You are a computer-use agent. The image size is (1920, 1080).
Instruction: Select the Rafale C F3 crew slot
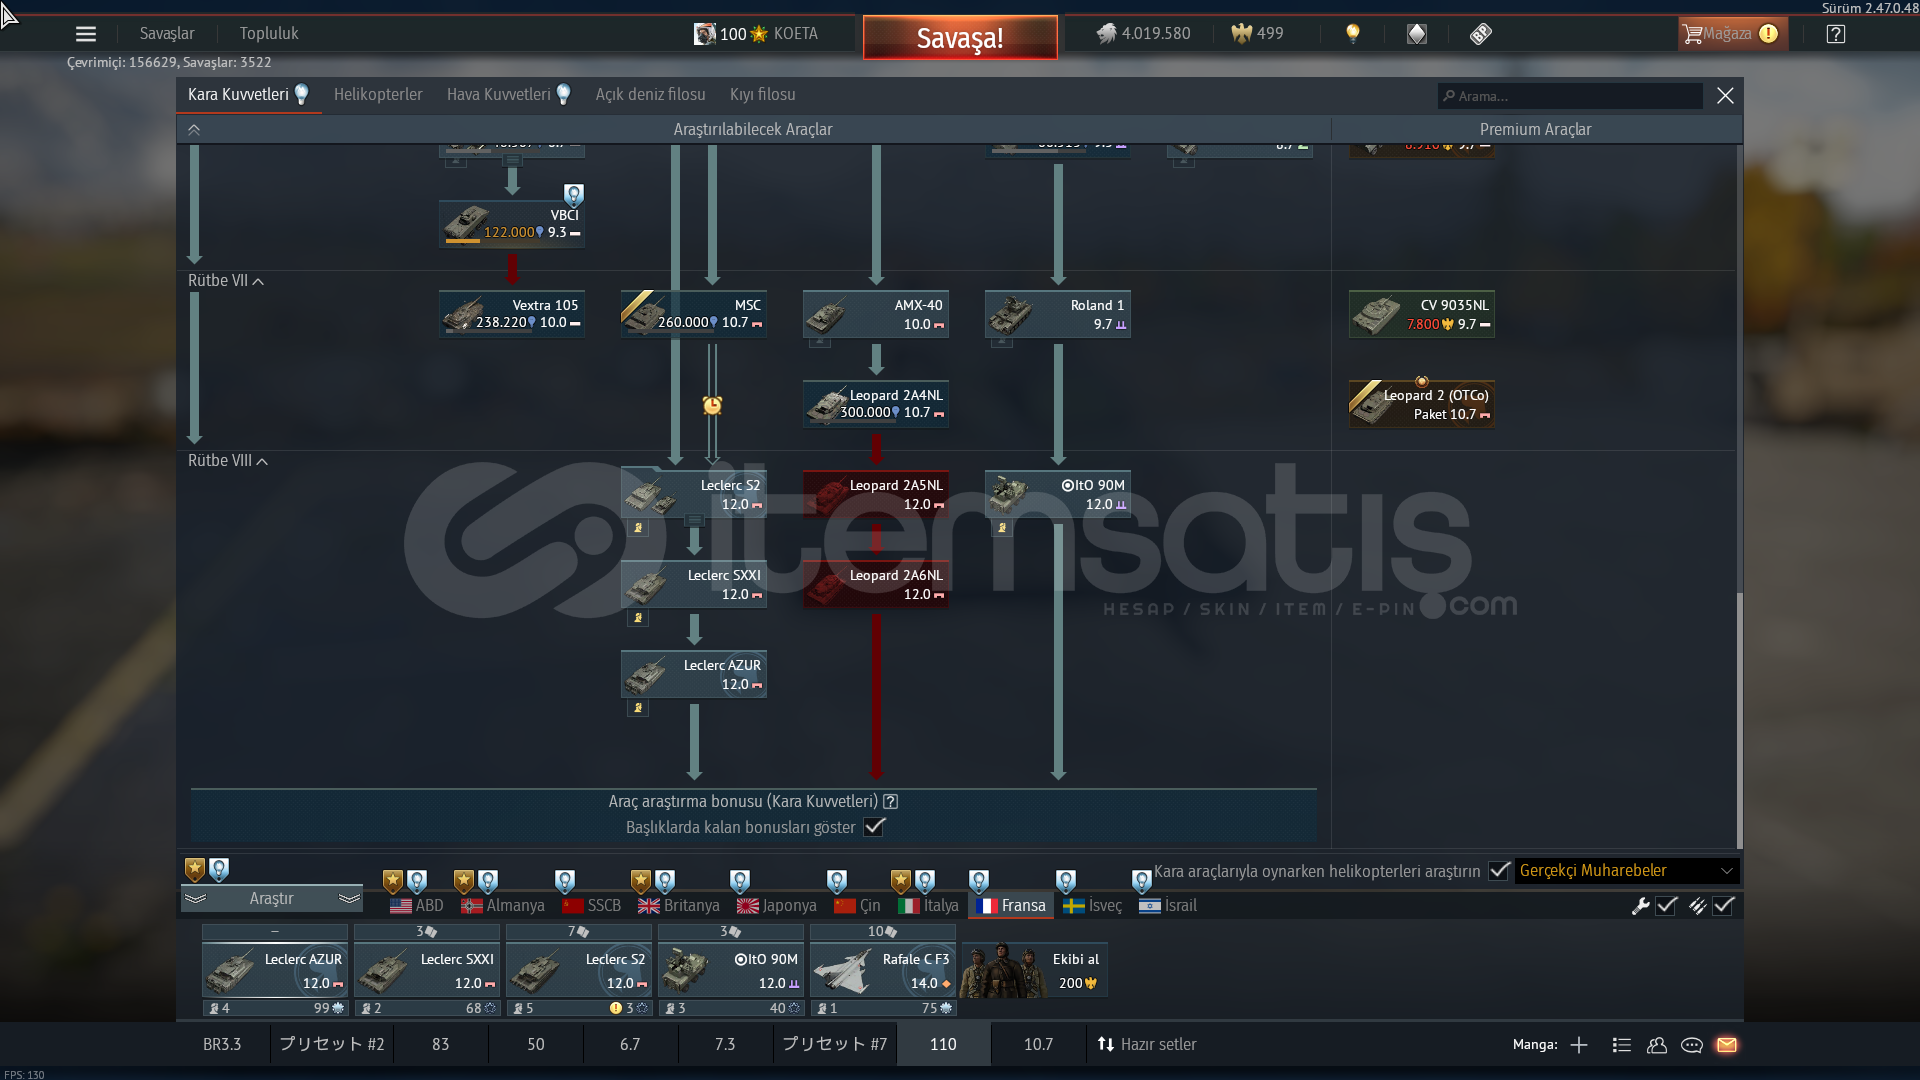coord(883,971)
